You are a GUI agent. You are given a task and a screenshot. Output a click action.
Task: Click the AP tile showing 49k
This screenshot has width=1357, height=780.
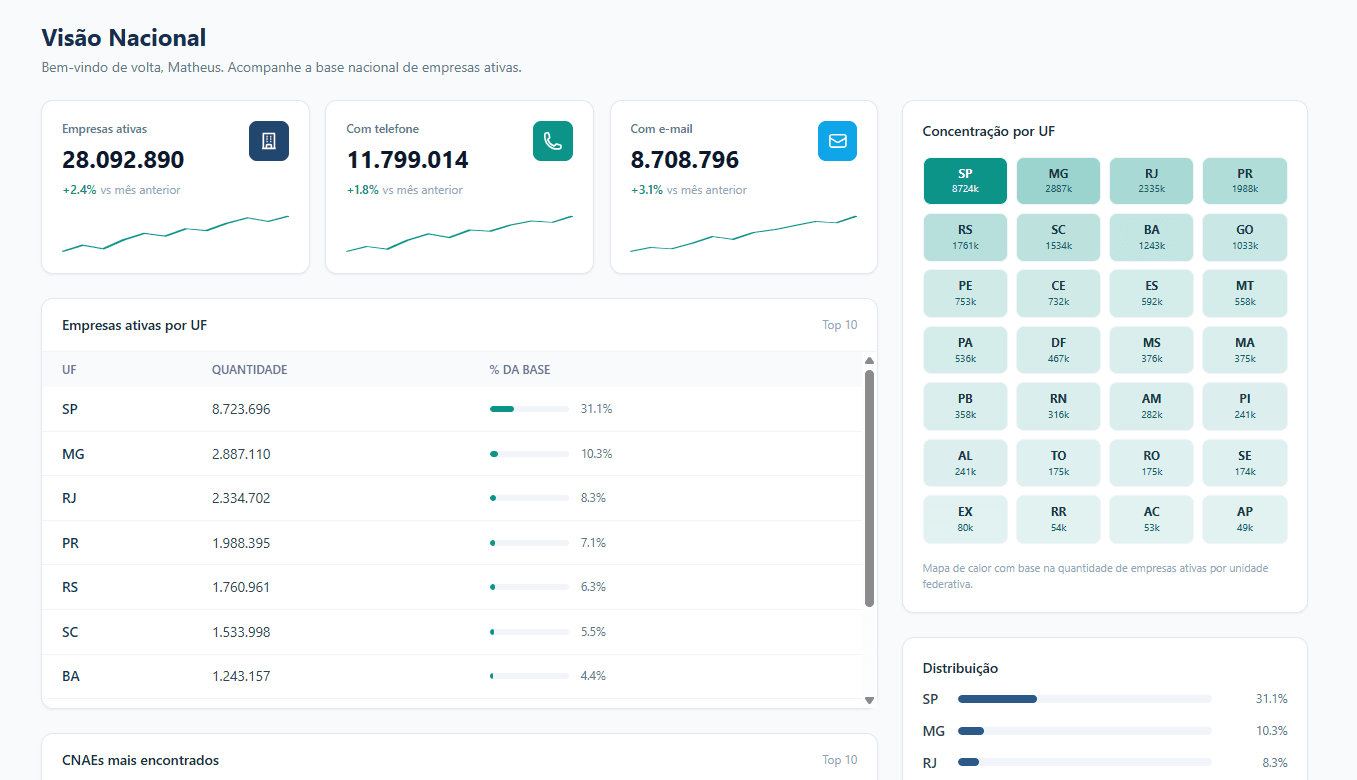coord(1244,519)
